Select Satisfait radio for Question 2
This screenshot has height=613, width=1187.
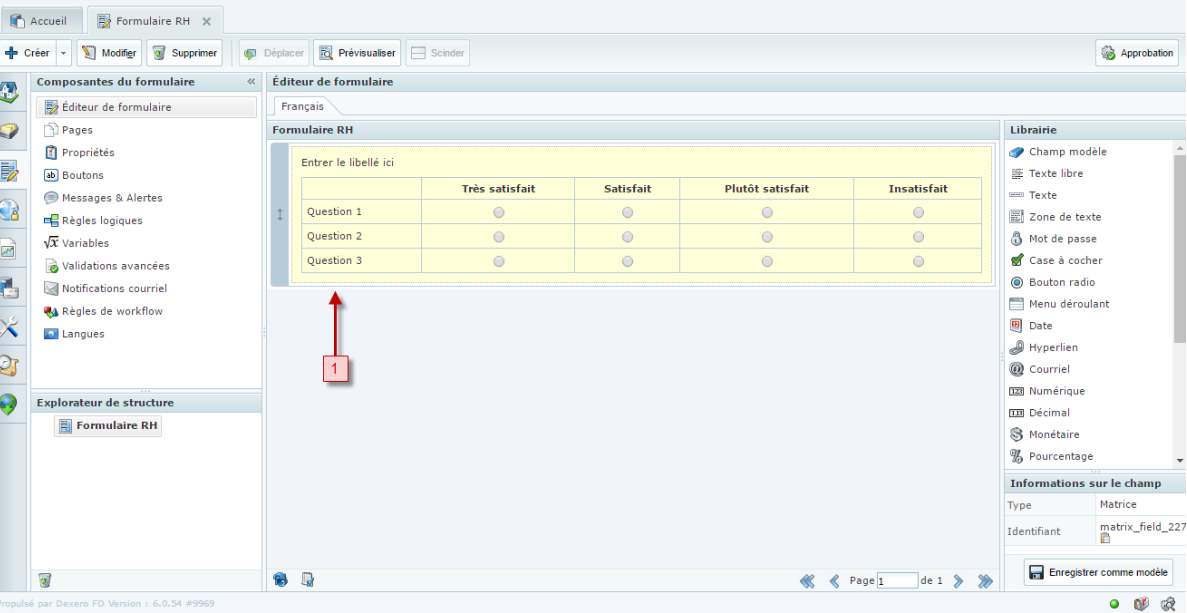(627, 237)
